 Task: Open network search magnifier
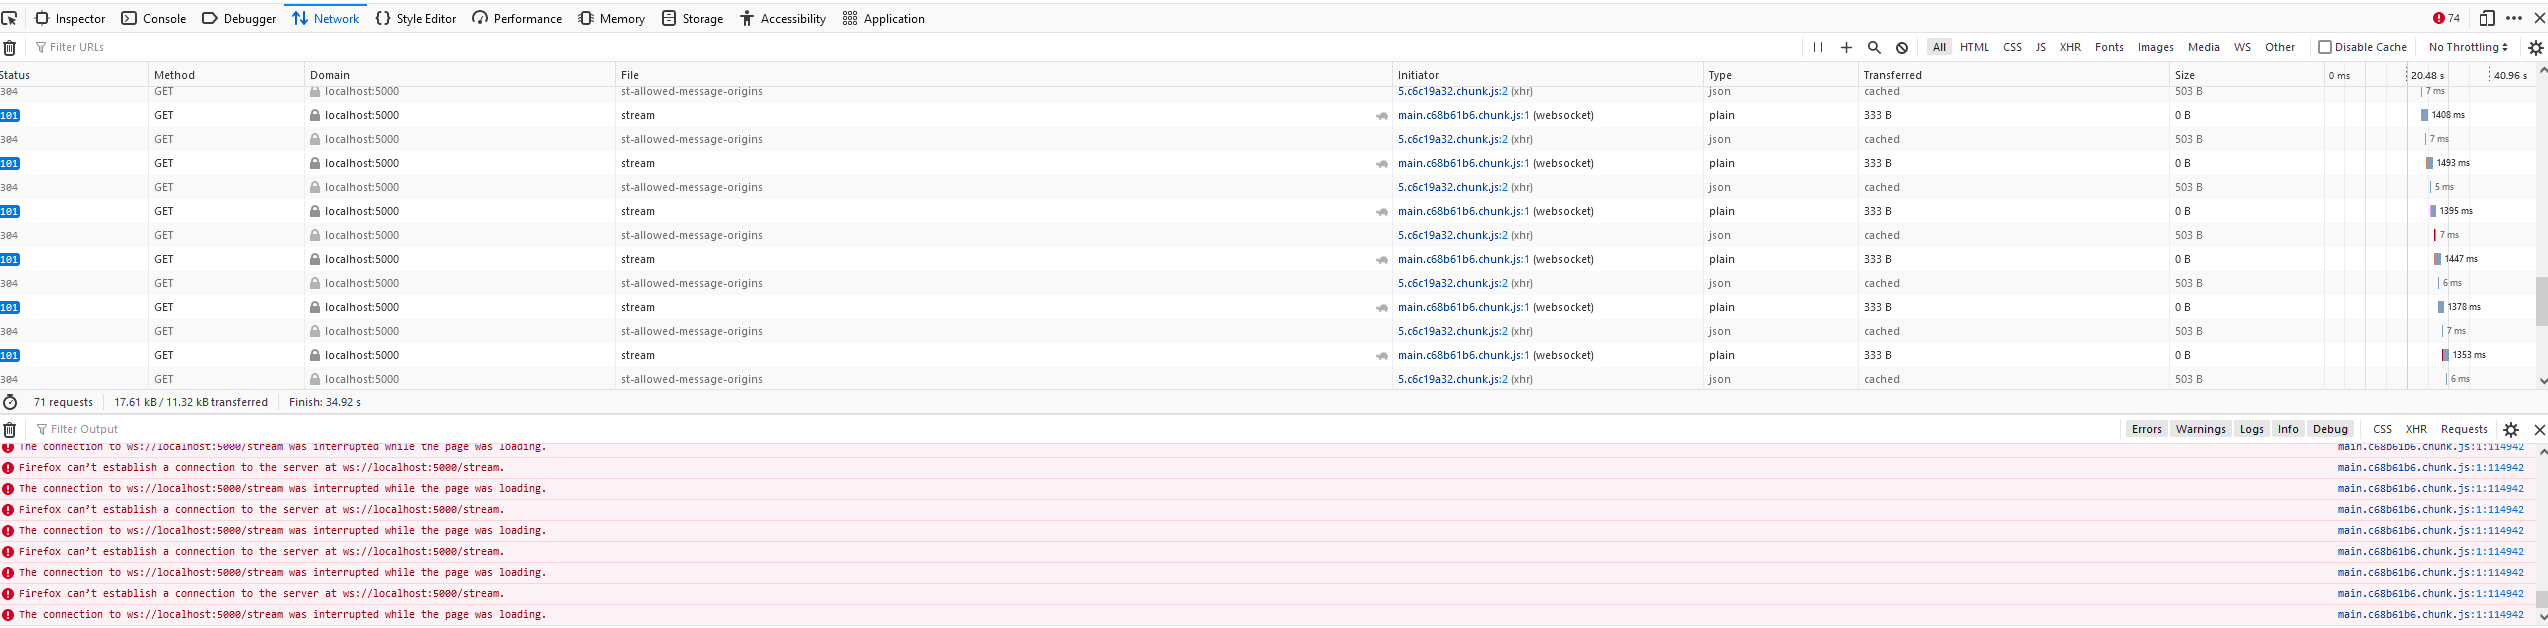(x=1874, y=47)
